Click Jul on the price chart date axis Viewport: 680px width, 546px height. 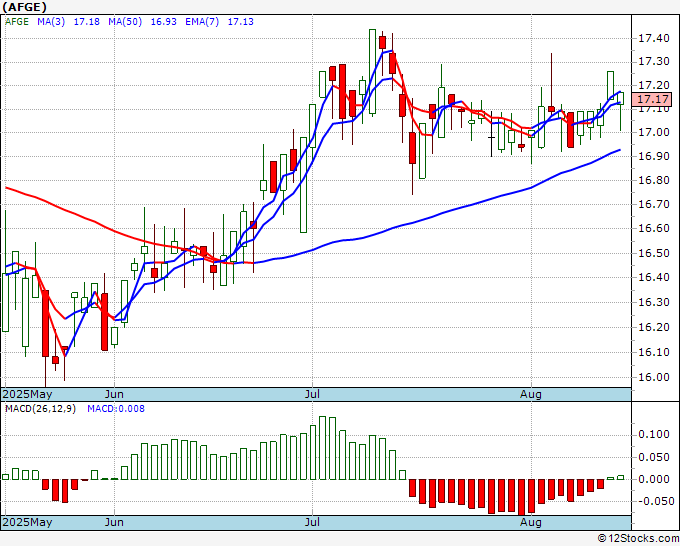click(x=312, y=394)
